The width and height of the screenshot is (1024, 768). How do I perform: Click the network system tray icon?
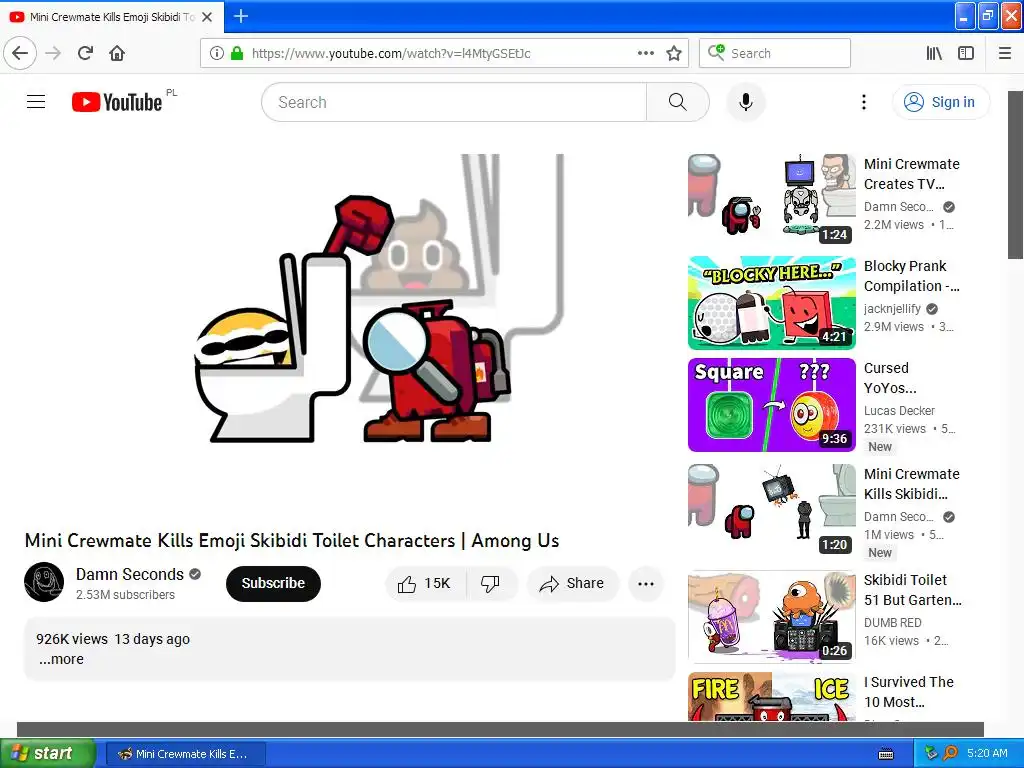point(931,754)
